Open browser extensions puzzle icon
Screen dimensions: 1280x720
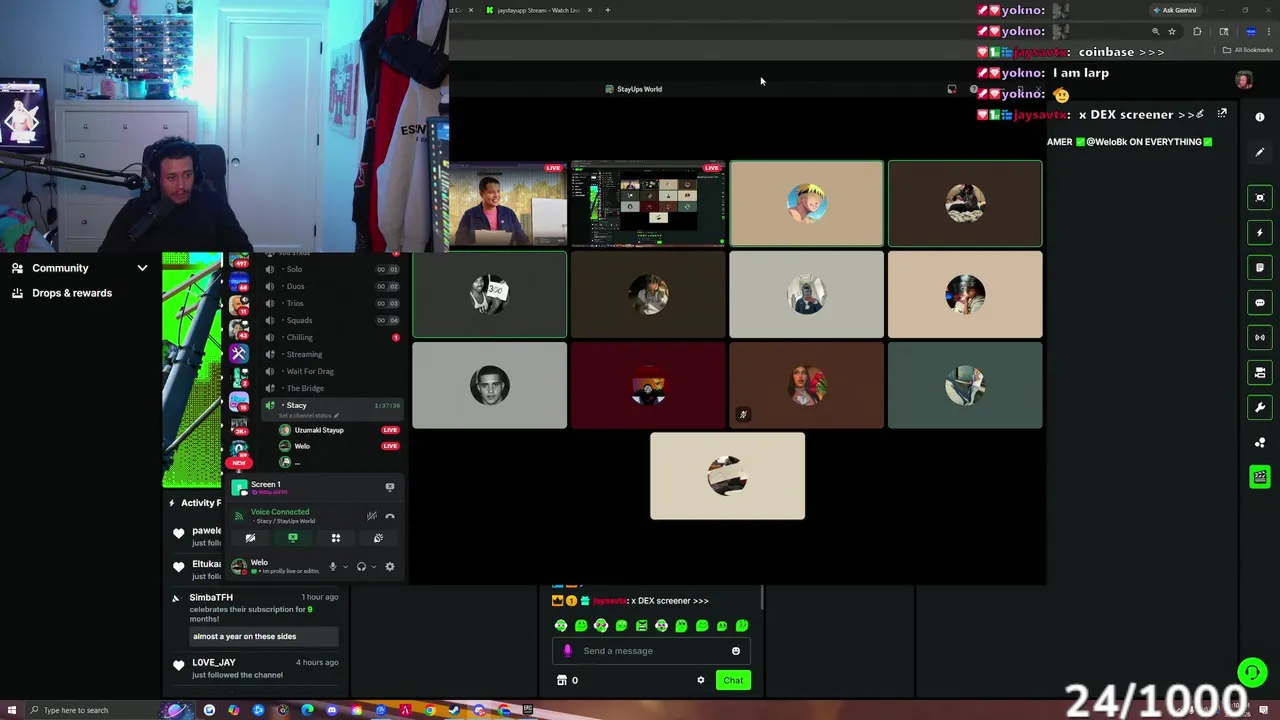(x=1197, y=31)
